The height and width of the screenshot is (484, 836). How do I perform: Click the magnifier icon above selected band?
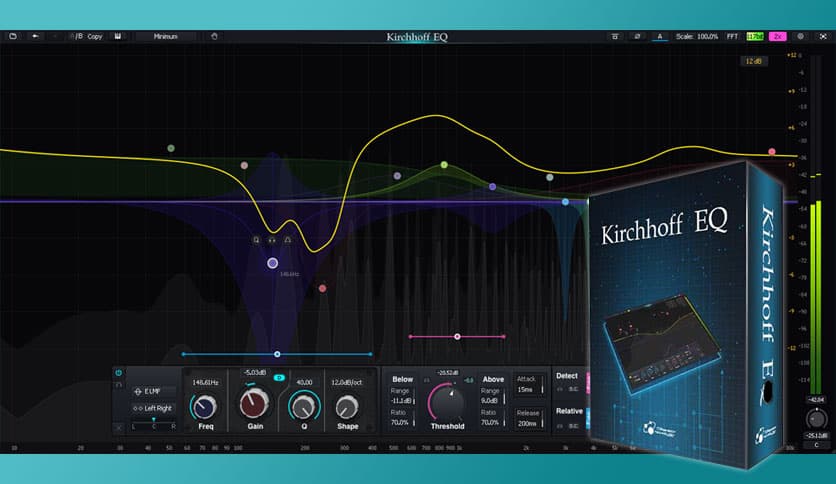(256, 240)
